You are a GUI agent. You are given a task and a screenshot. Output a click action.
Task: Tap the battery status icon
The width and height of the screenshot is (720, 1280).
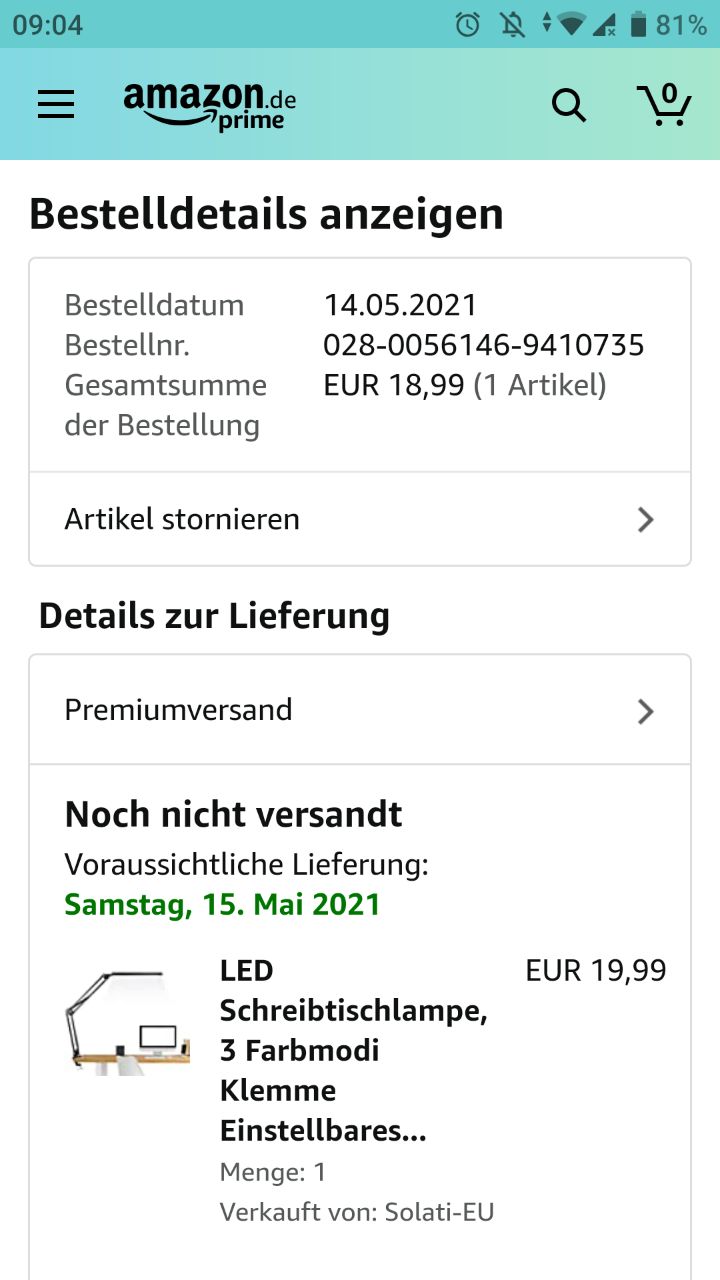[638, 25]
